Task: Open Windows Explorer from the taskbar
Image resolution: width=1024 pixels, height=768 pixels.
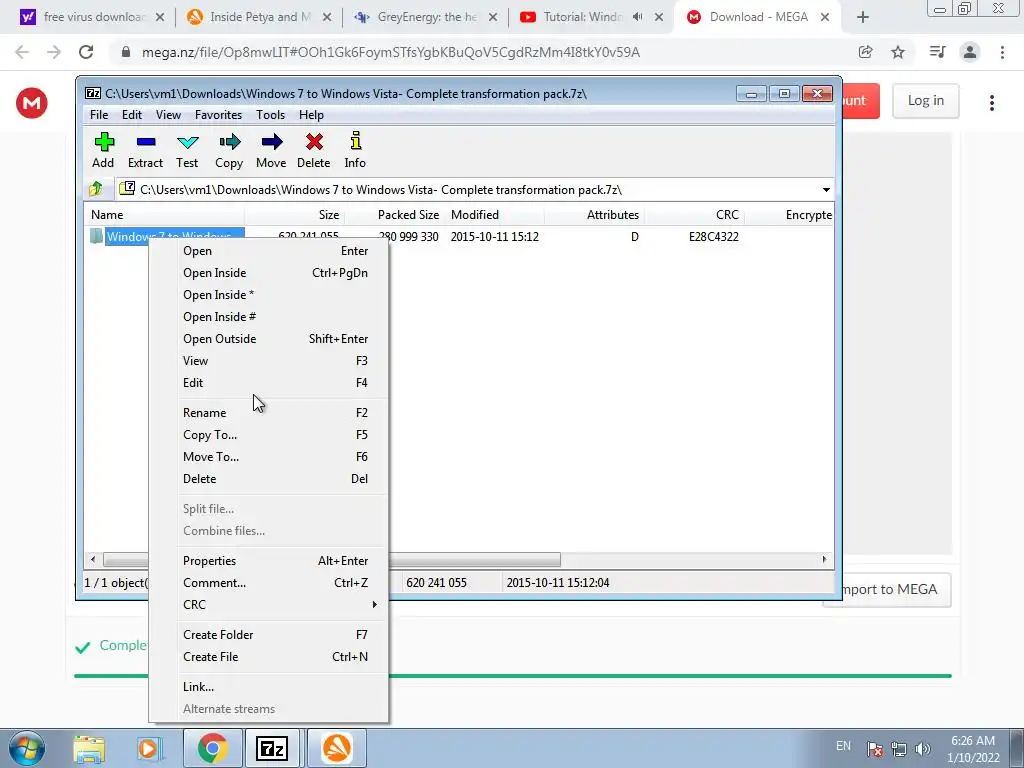Action: pos(89,748)
